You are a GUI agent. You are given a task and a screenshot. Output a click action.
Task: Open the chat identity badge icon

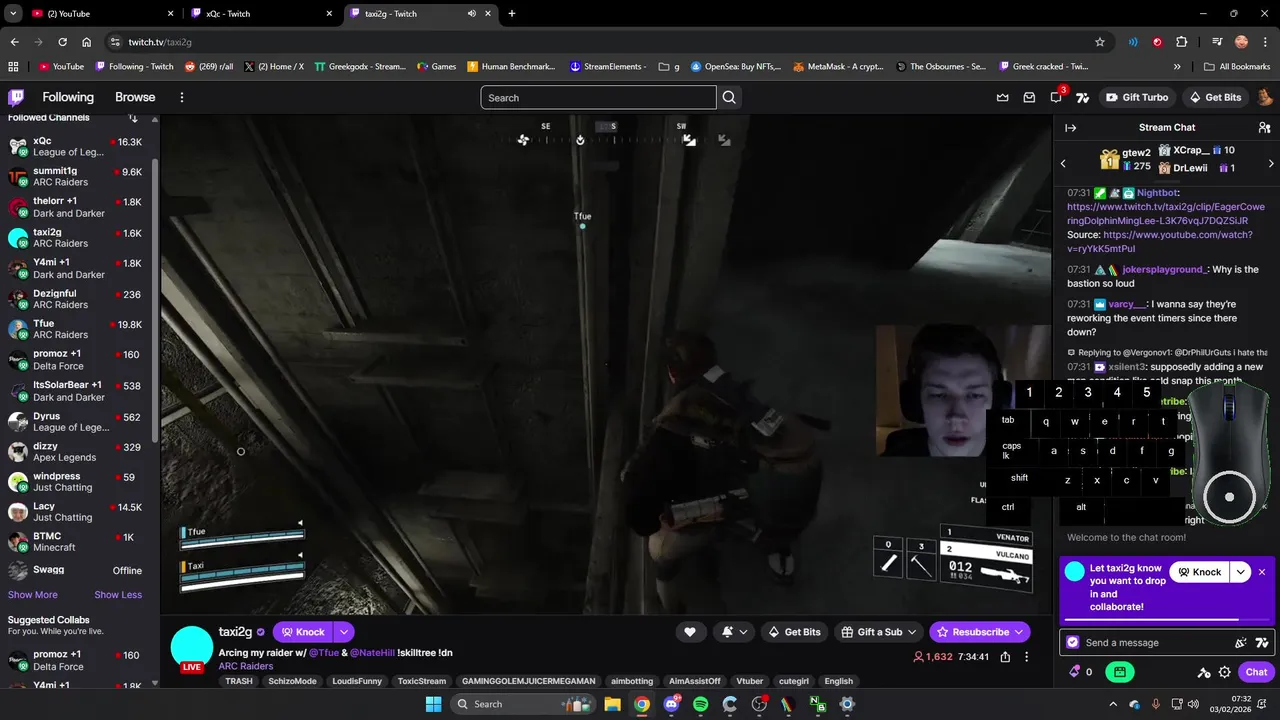click(1073, 643)
